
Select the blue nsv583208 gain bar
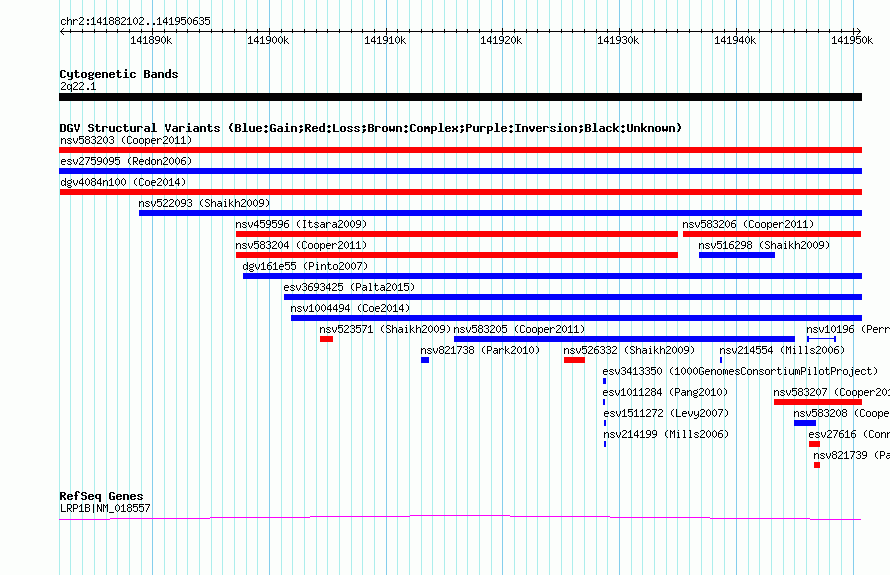tap(805, 423)
